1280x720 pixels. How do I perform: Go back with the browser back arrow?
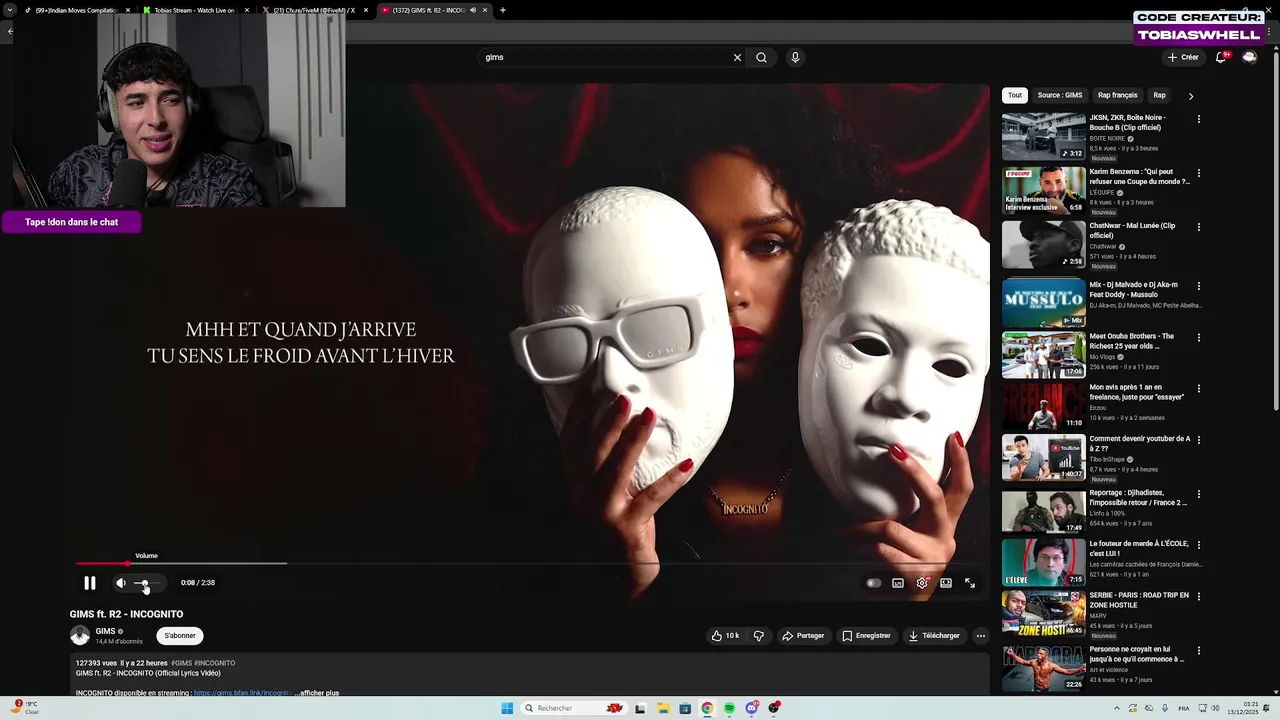(x=10, y=31)
